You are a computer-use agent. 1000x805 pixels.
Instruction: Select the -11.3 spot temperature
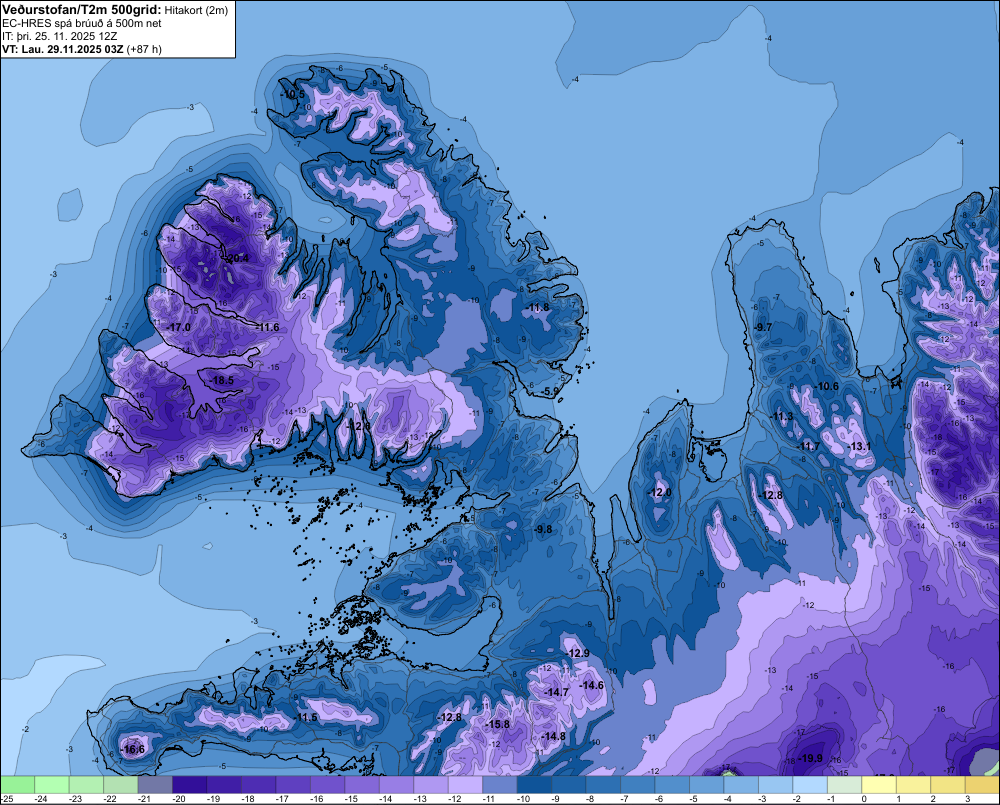(x=783, y=417)
